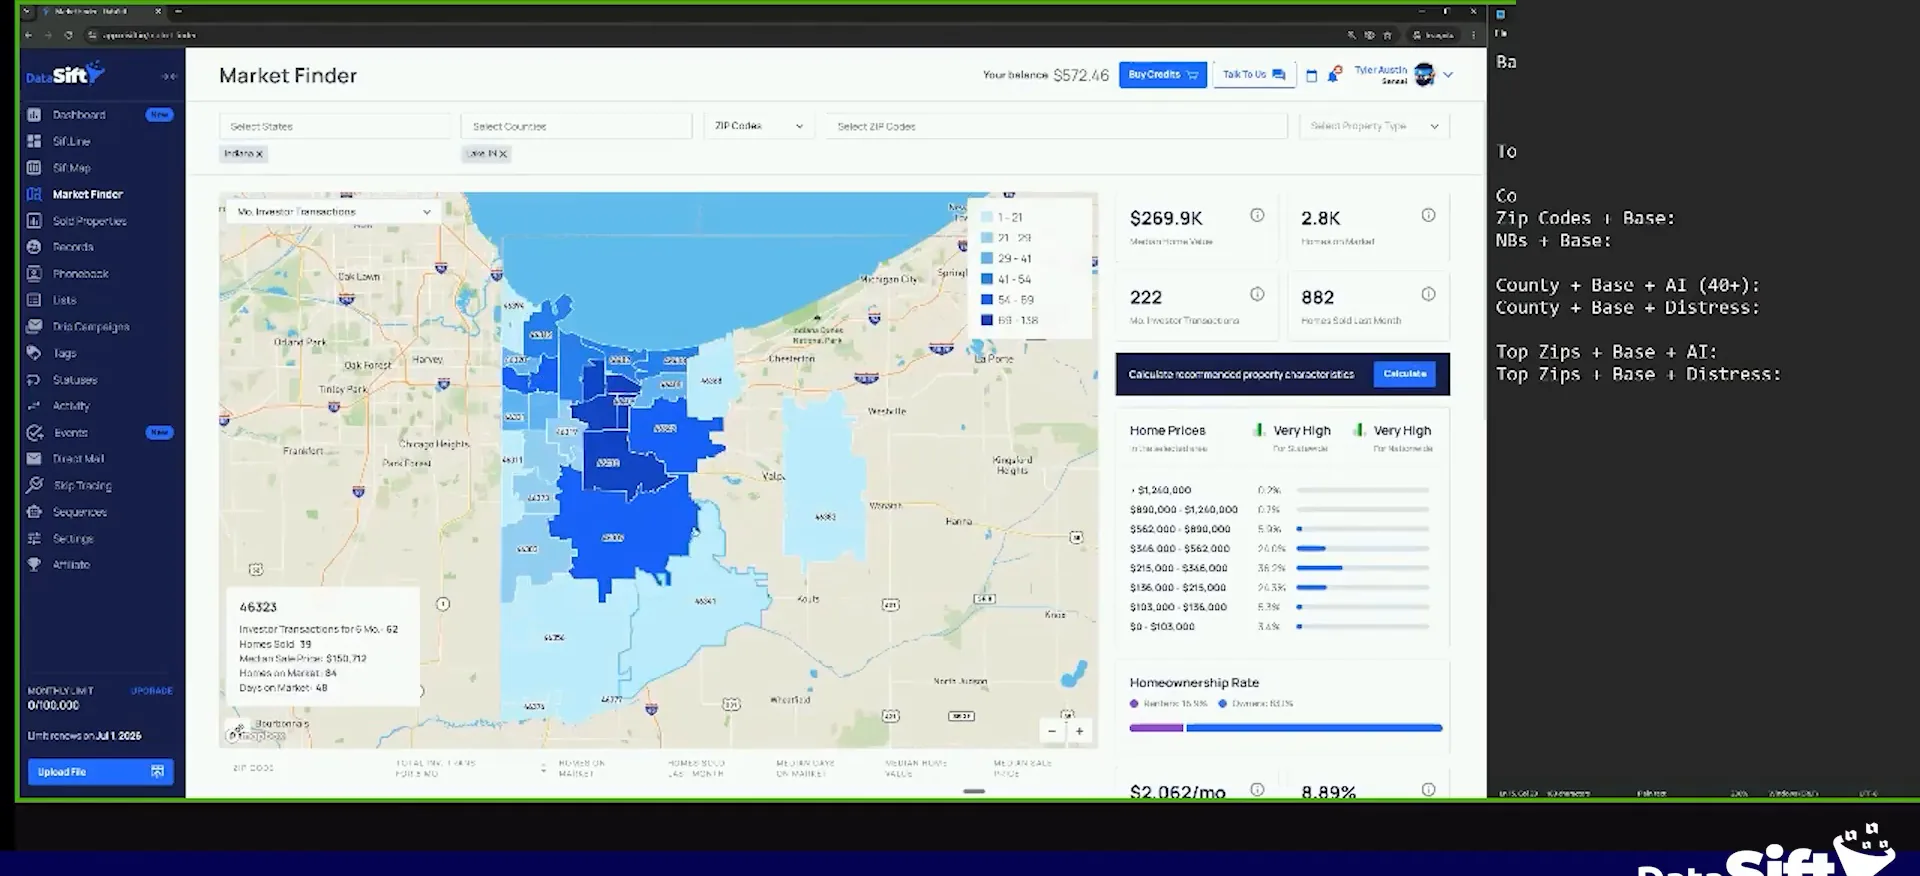Screen dimensions: 1920x876
Task: Open the Mo. Investor Transactions map metric dropdown
Action: [x=333, y=212]
